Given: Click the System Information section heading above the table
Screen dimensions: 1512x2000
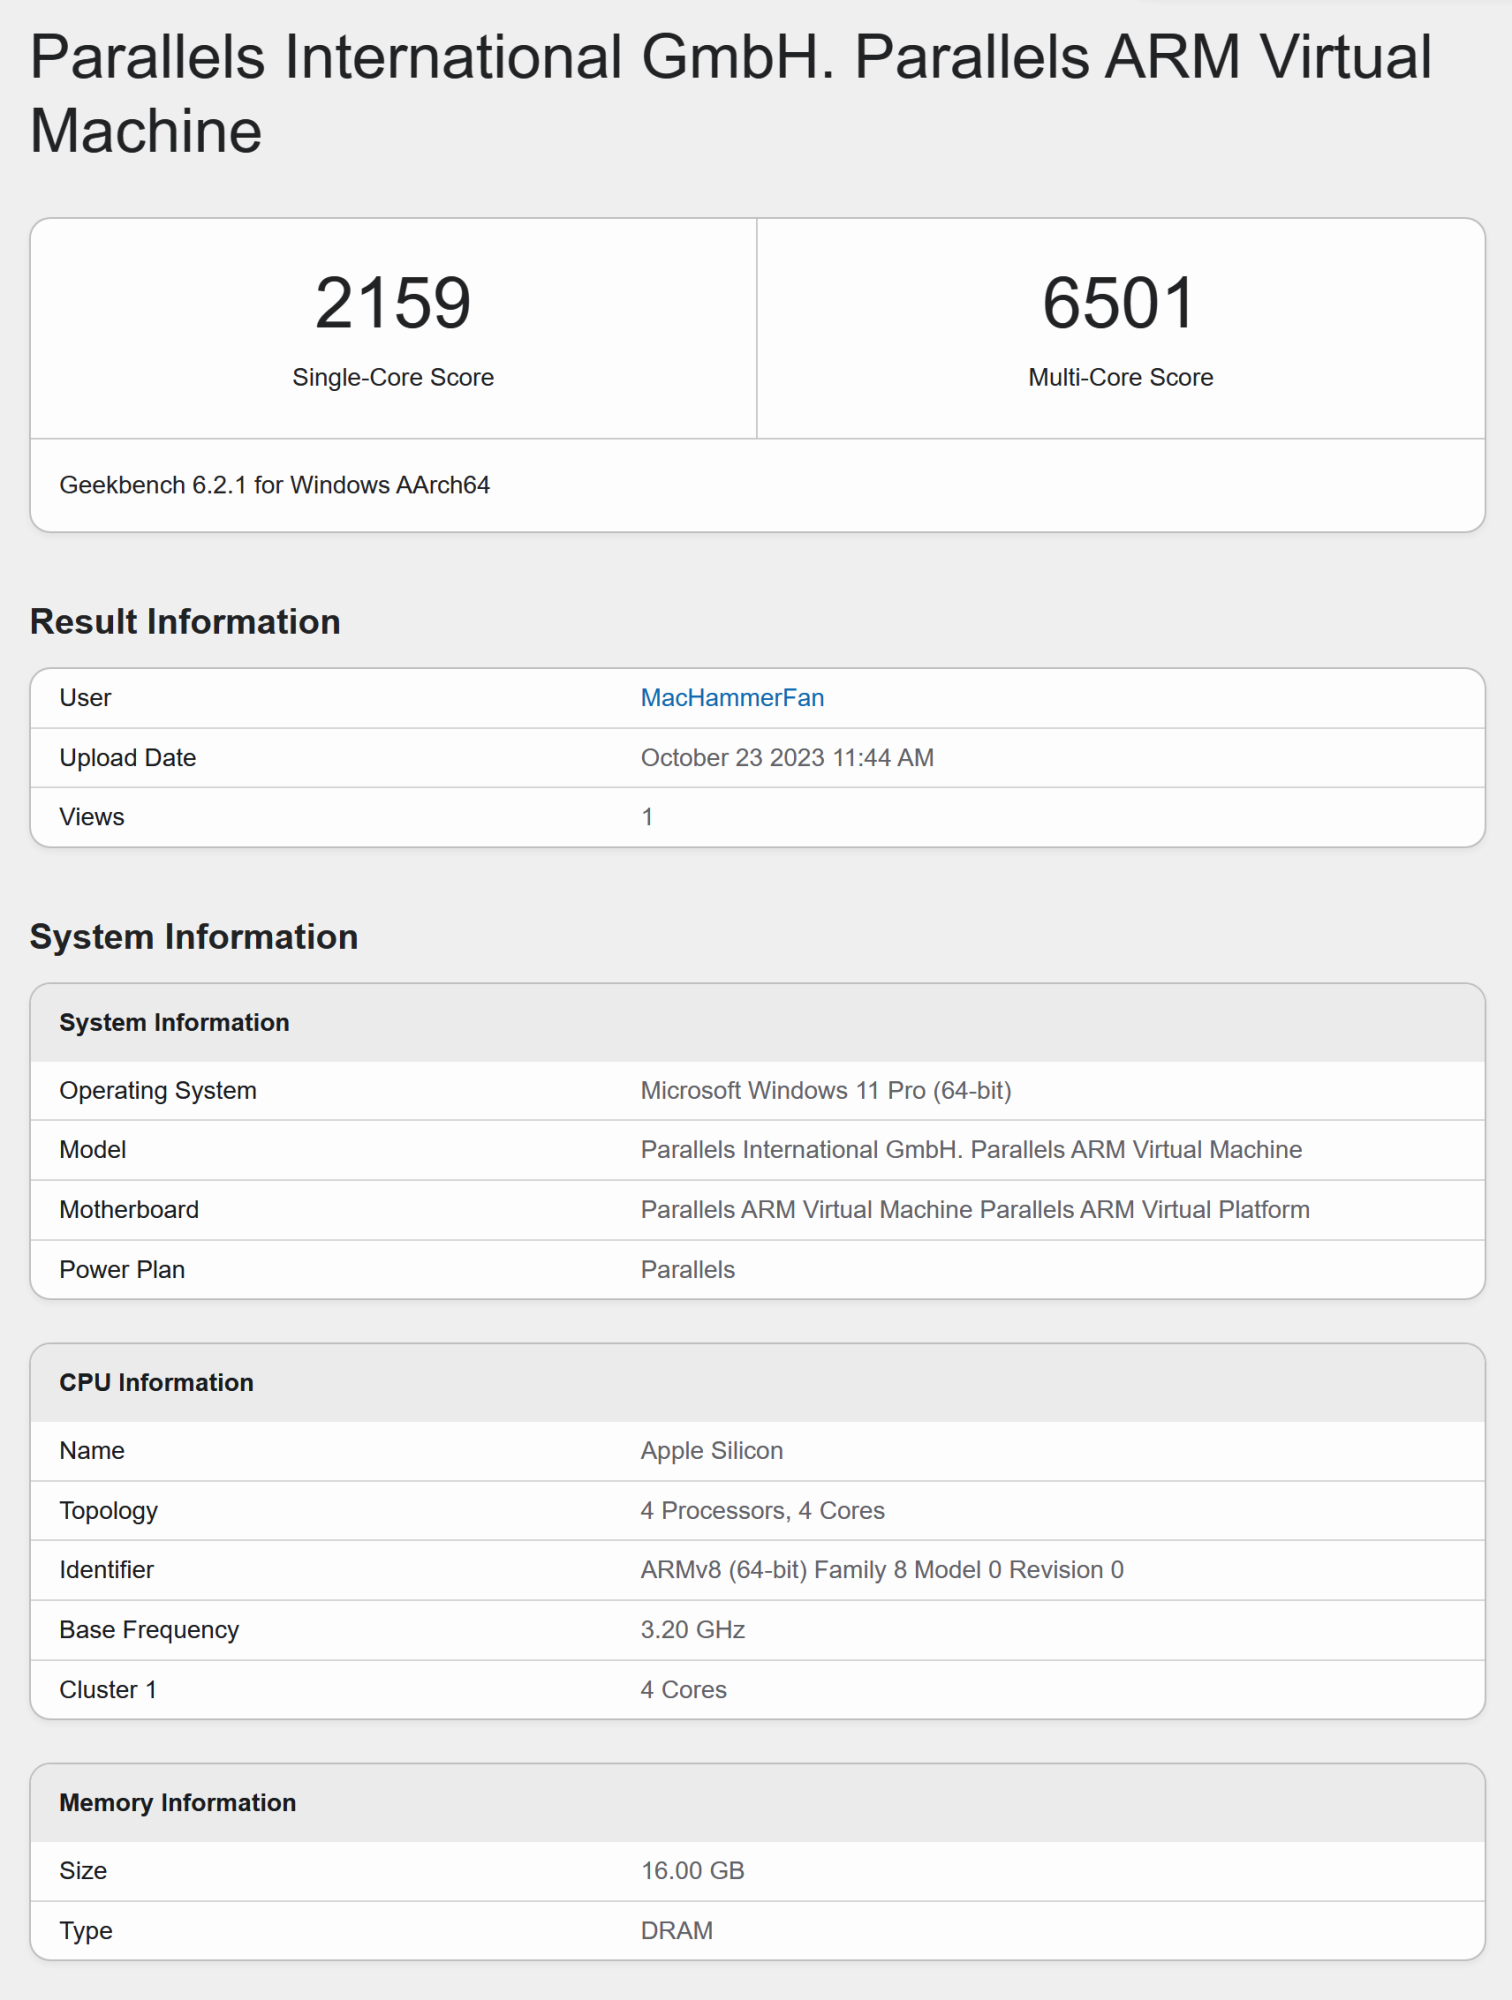Looking at the screenshot, I should [194, 937].
